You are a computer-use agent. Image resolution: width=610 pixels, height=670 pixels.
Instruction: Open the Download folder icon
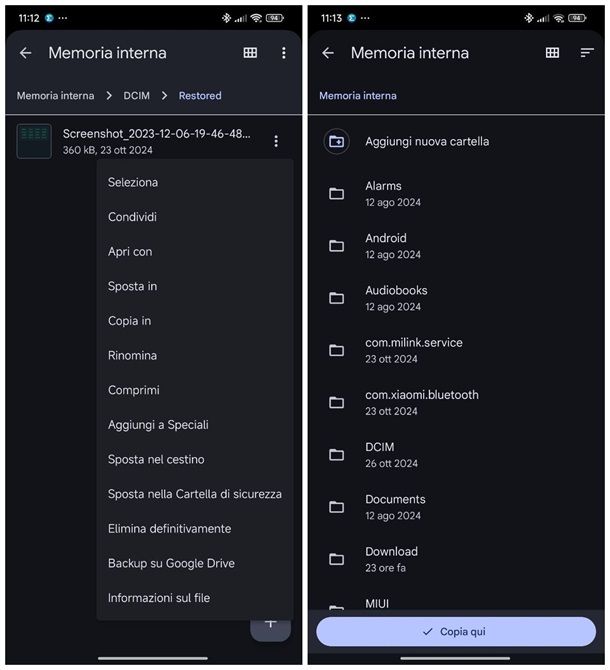[x=337, y=559]
